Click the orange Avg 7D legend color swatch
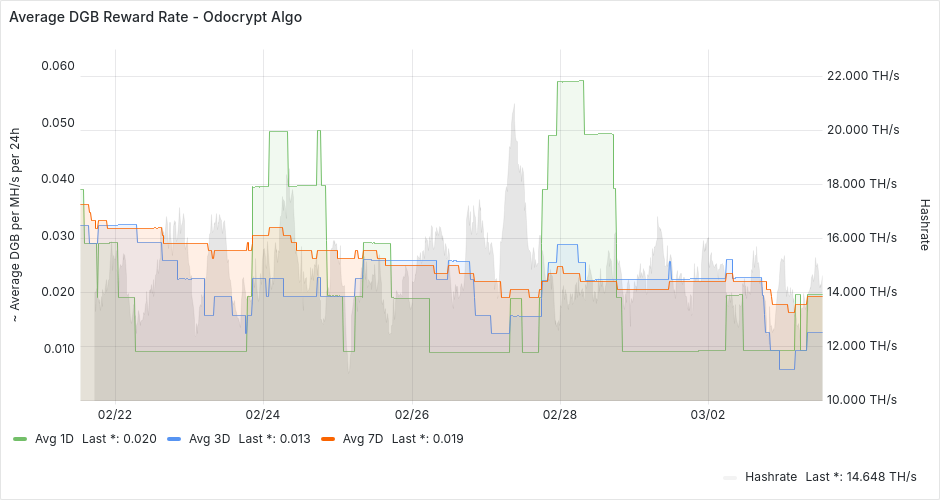The width and height of the screenshot is (940, 500). tap(328, 439)
